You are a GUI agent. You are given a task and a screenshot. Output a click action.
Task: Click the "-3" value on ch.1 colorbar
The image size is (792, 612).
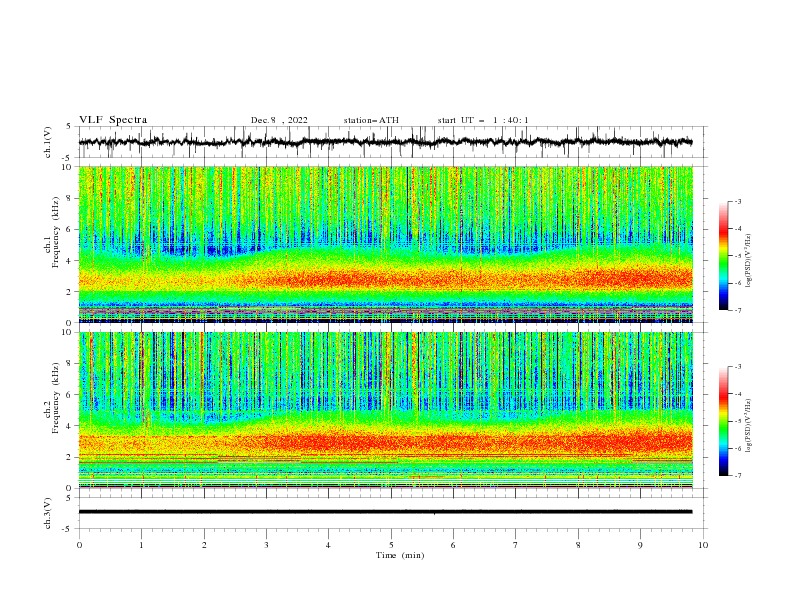click(738, 202)
